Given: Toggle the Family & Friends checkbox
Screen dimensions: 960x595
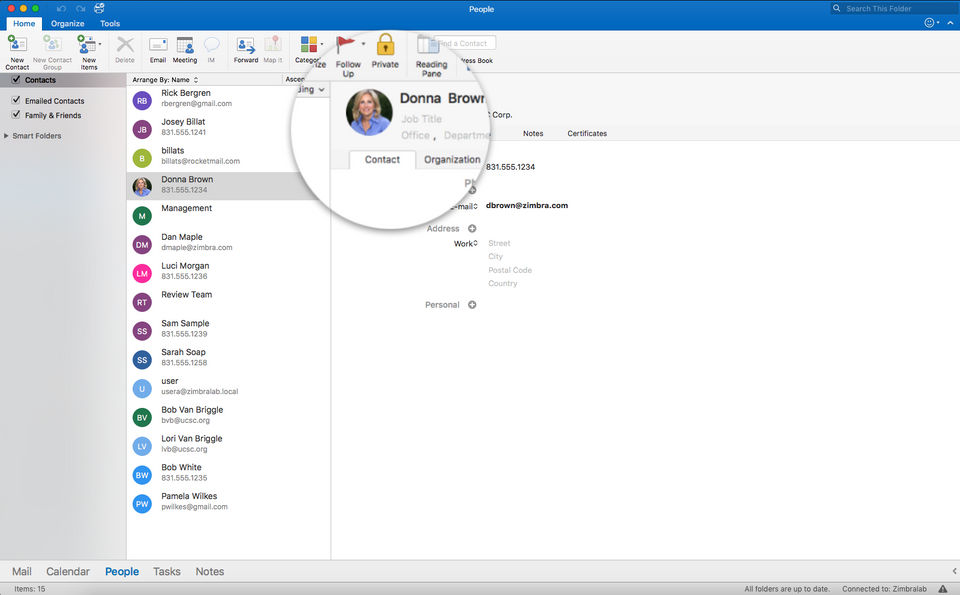Looking at the screenshot, I should click(16, 114).
